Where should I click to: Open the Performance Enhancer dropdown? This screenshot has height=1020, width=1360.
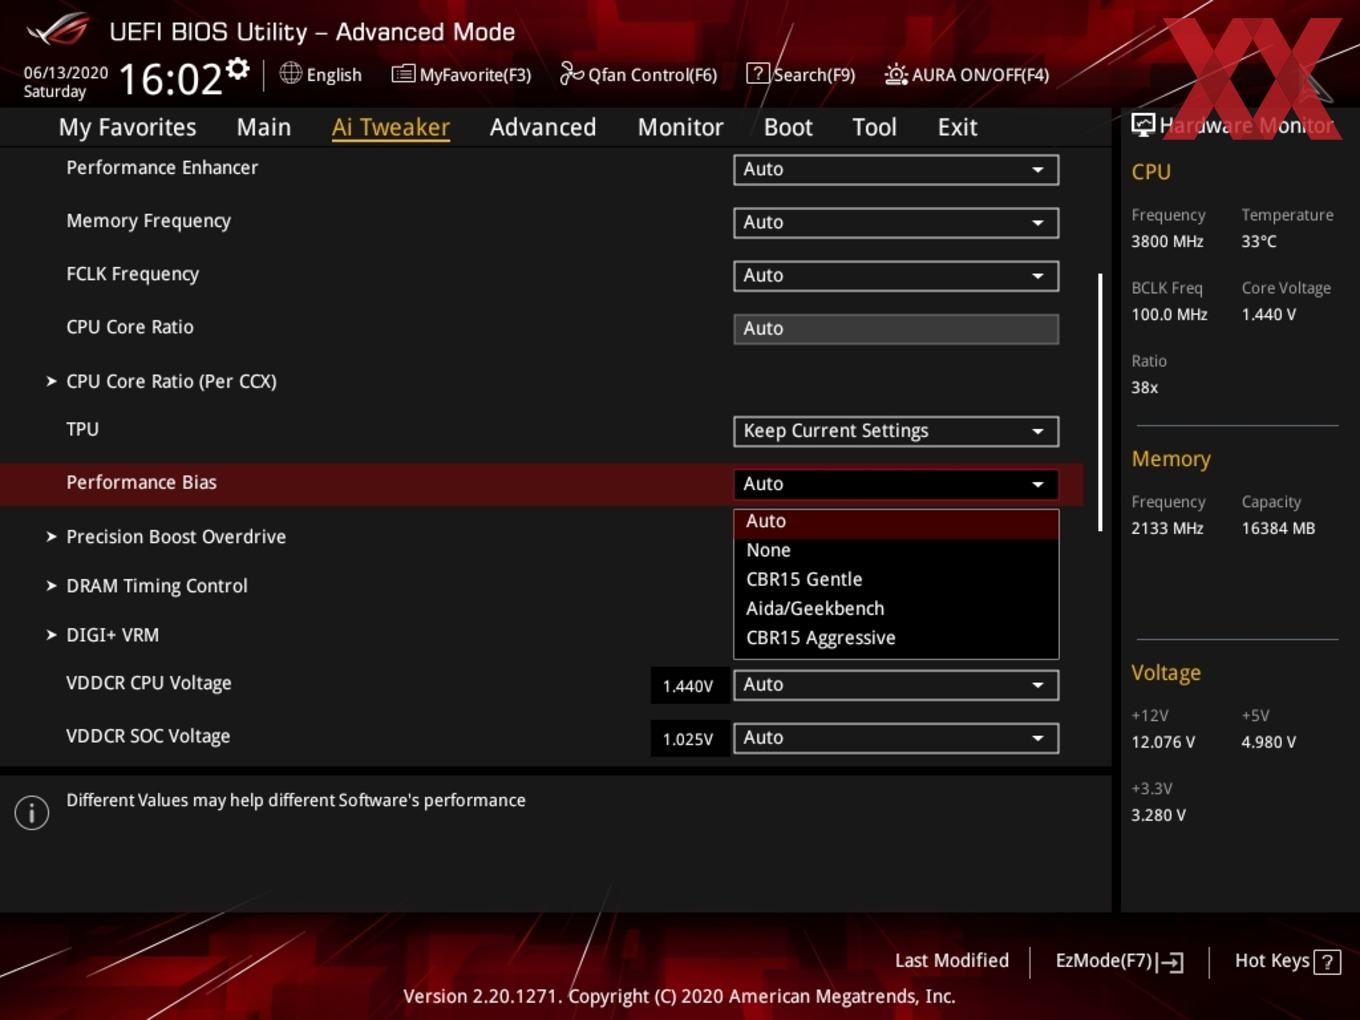[x=896, y=169]
